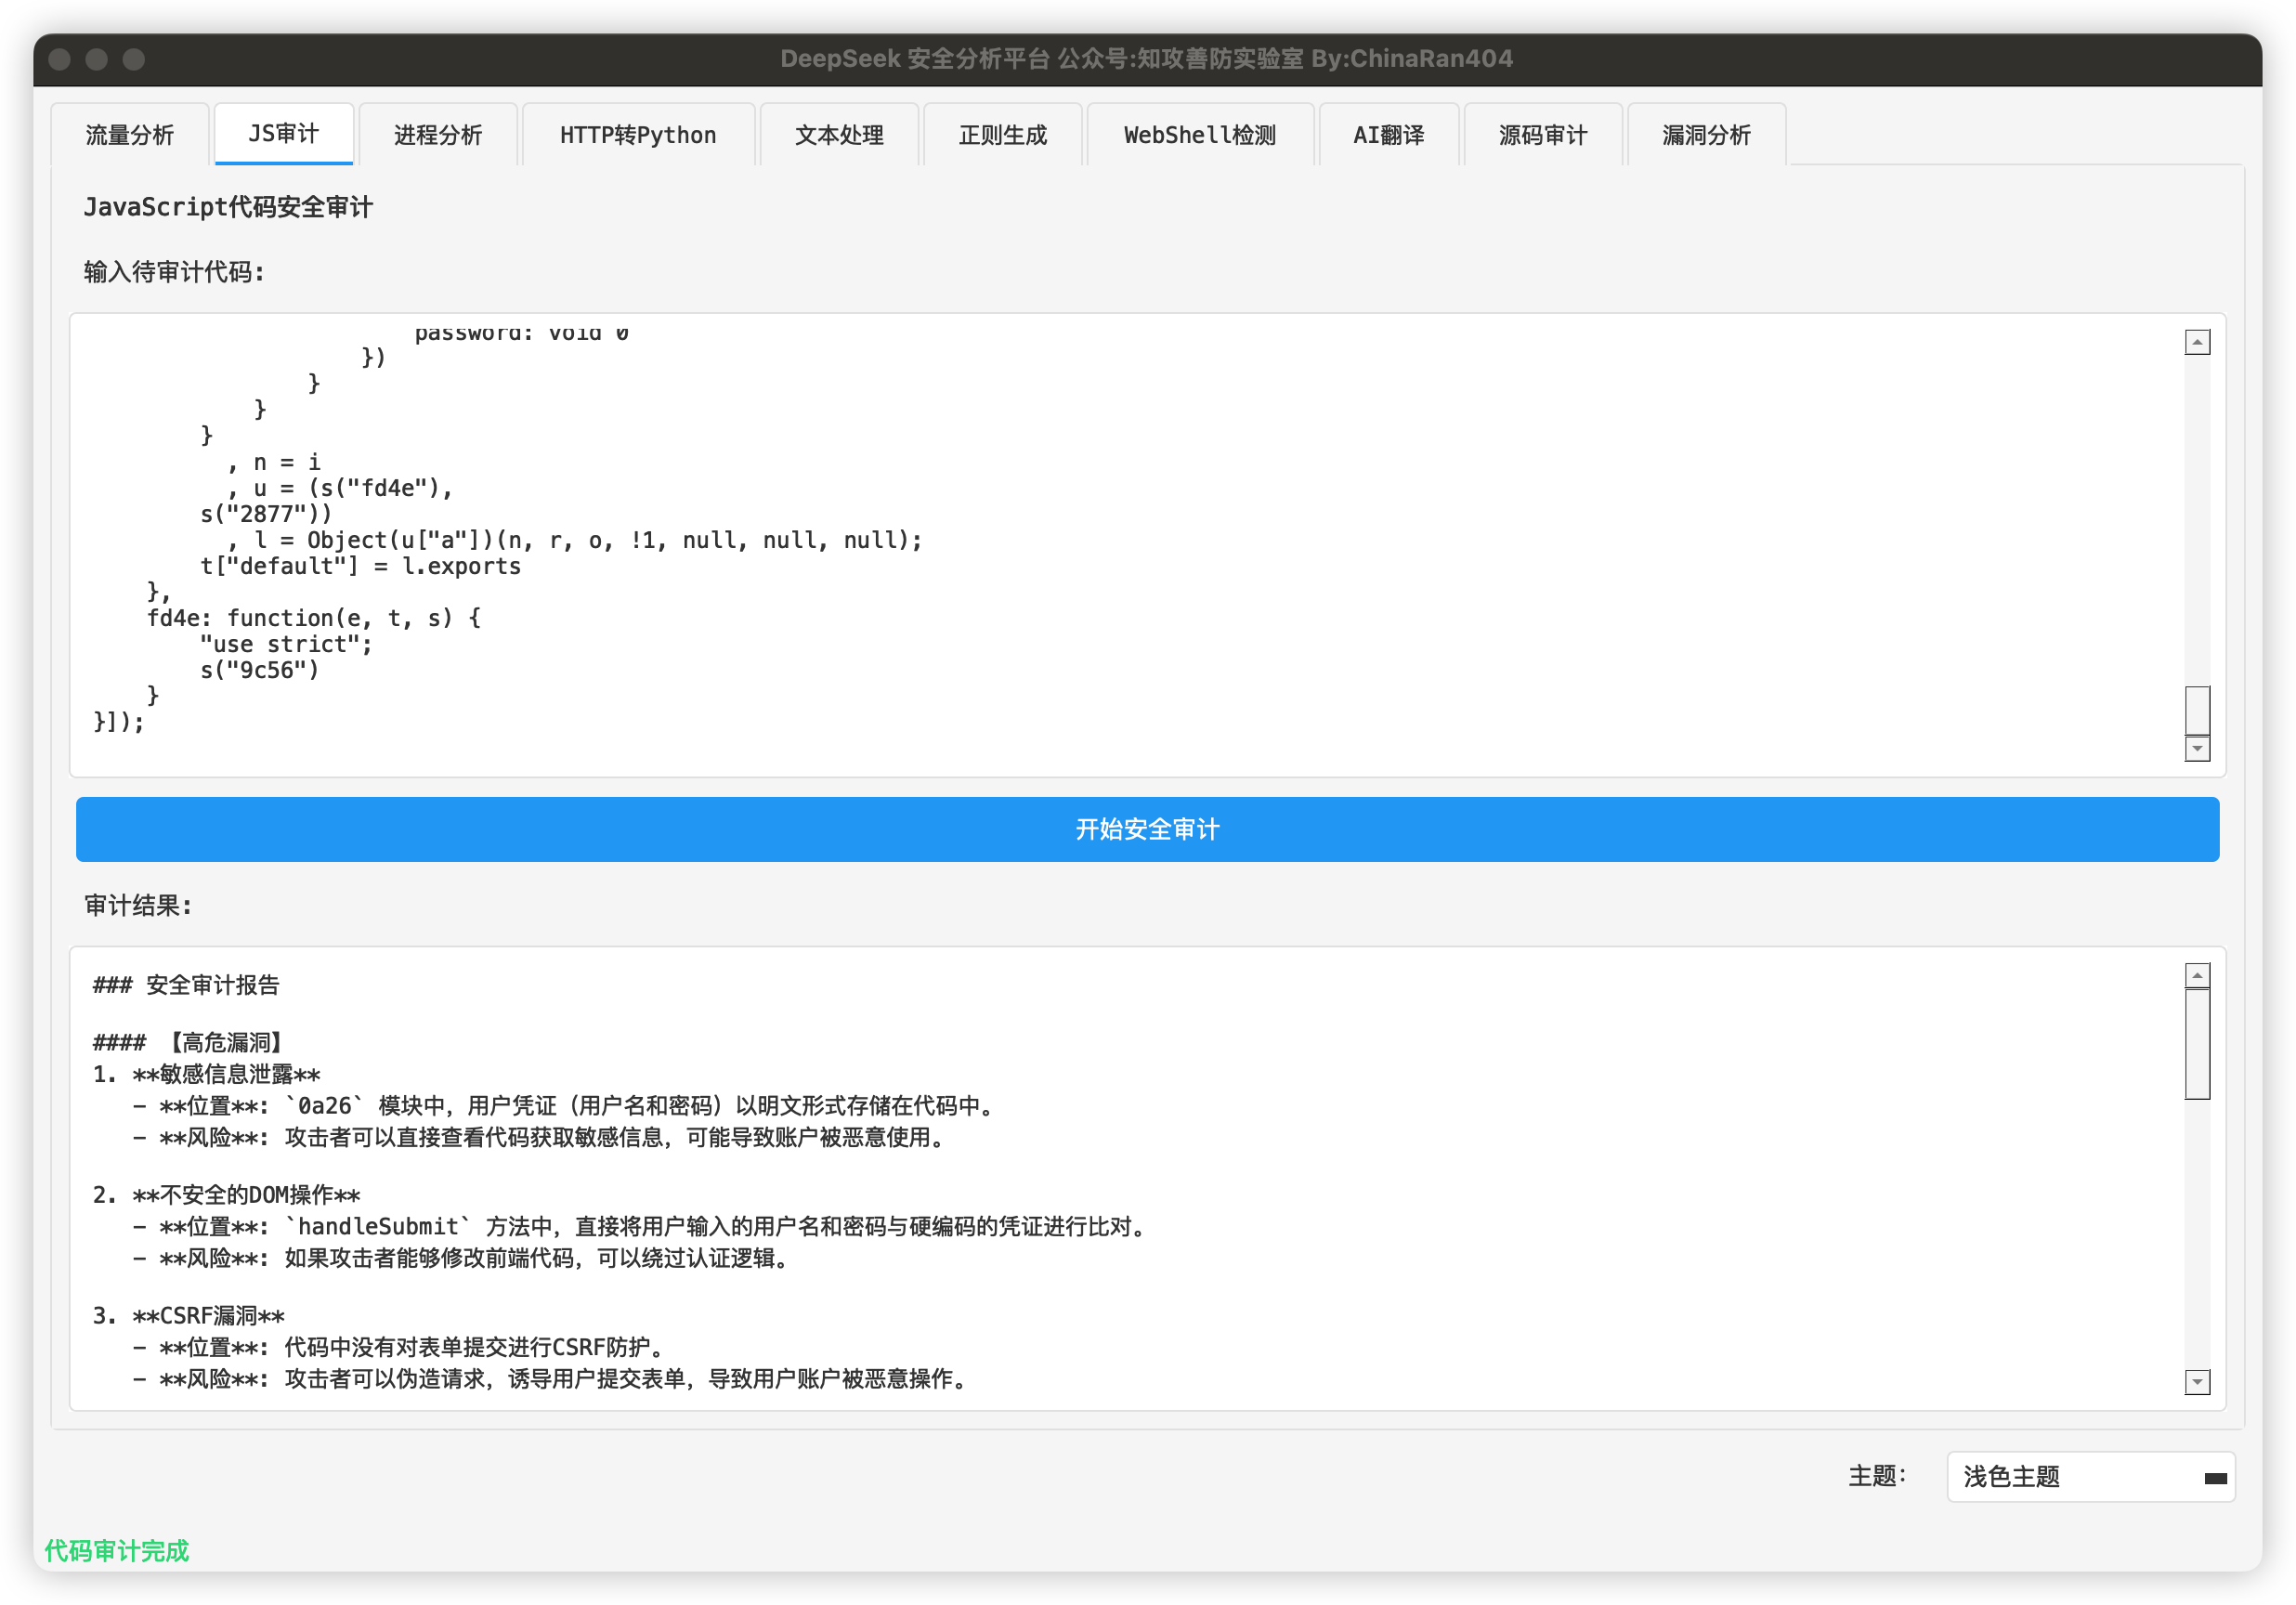Click the code input scrollbar thumb
Viewport: 2296px width, 1605px height.
pos(2197,710)
